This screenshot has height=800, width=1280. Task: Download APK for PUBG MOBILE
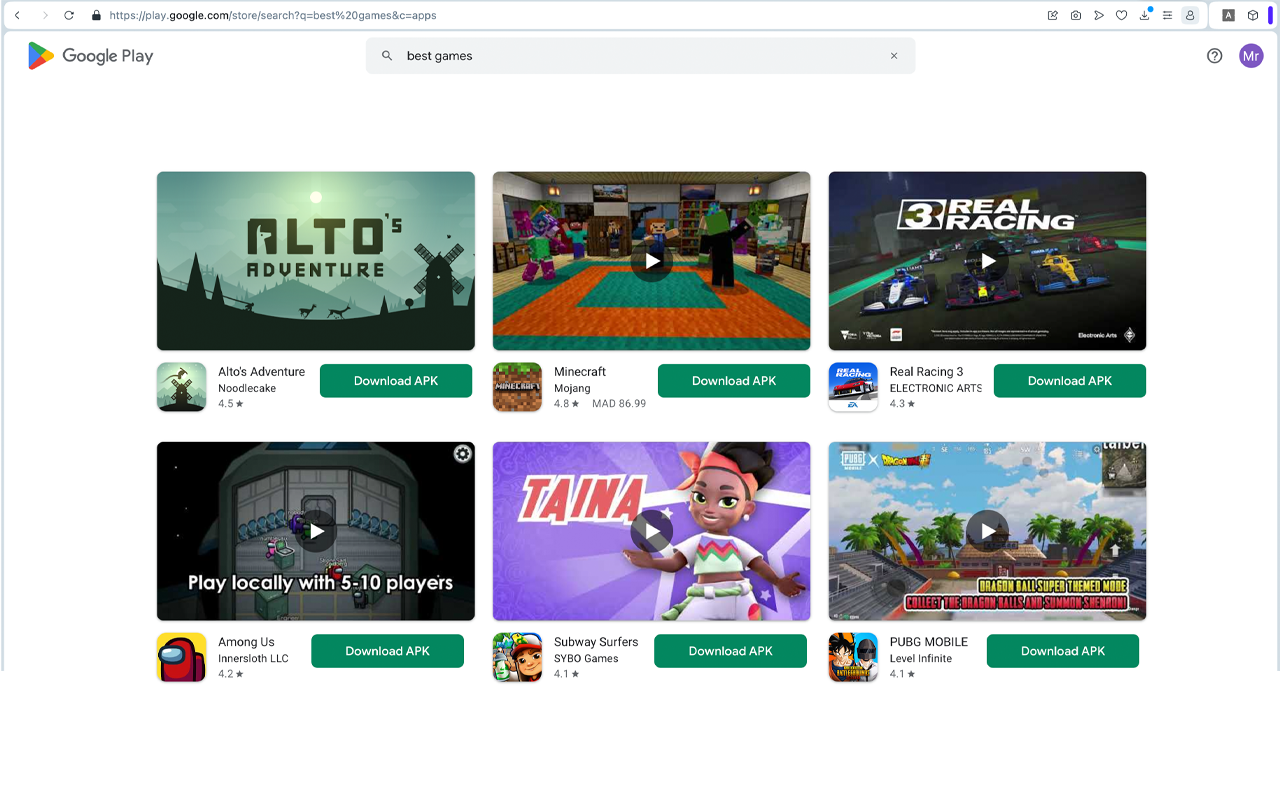point(1063,651)
